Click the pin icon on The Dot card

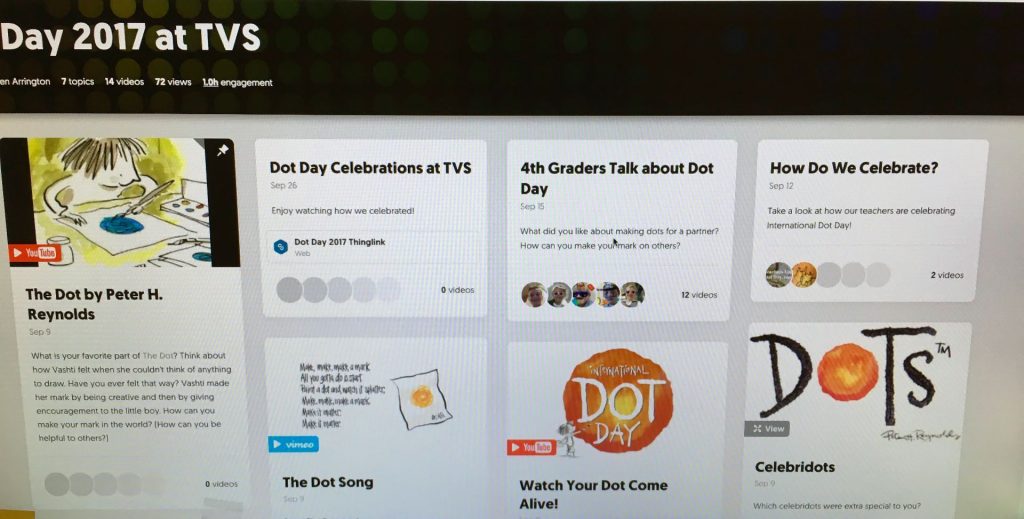(222, 151)
